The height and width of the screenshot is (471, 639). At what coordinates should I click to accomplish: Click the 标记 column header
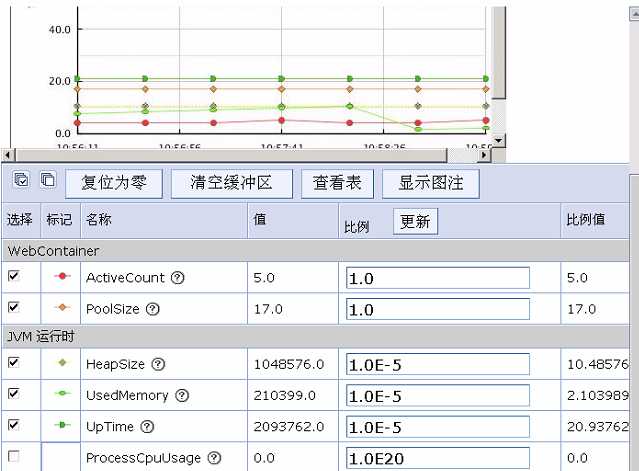pyautogui.click(x=59, y=220)
